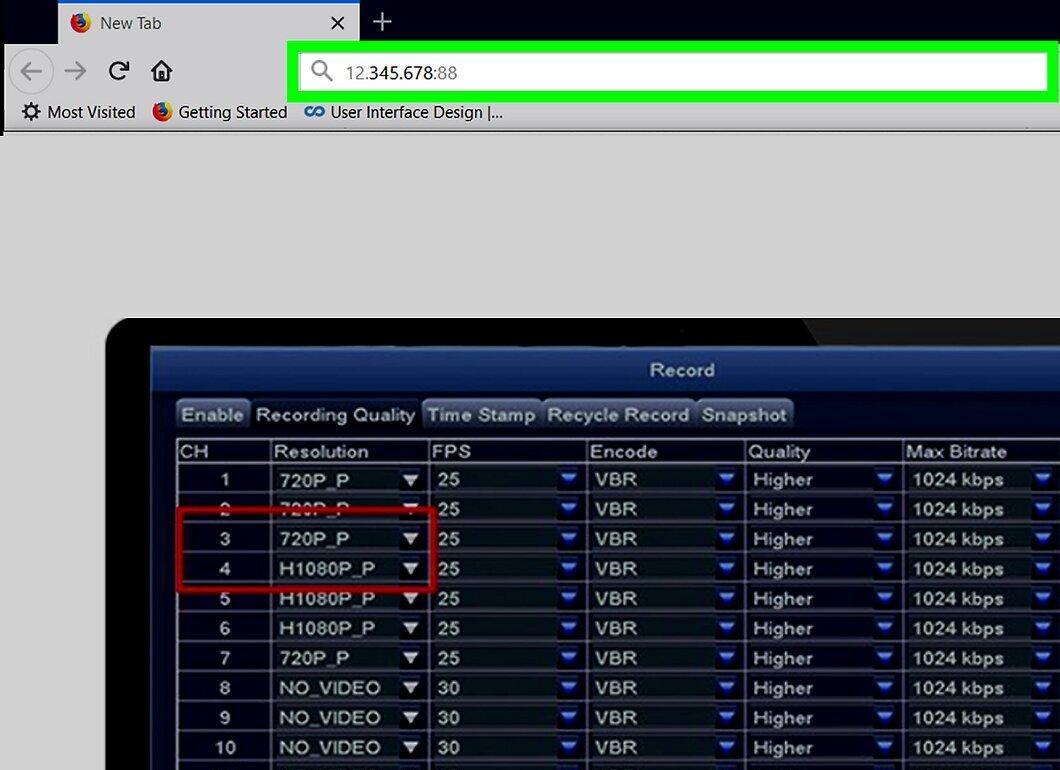Viewport: 1060px width, 770px height.
Task: Open FPS dropdown arrow for channel 10
Action: [569, 747]
